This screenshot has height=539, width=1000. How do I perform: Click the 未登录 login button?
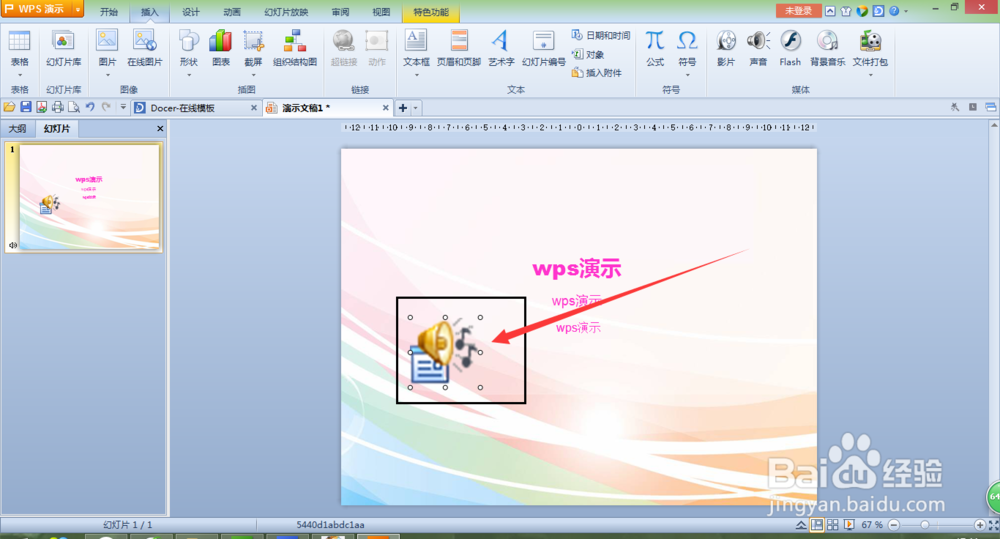[x=798, y=11]
